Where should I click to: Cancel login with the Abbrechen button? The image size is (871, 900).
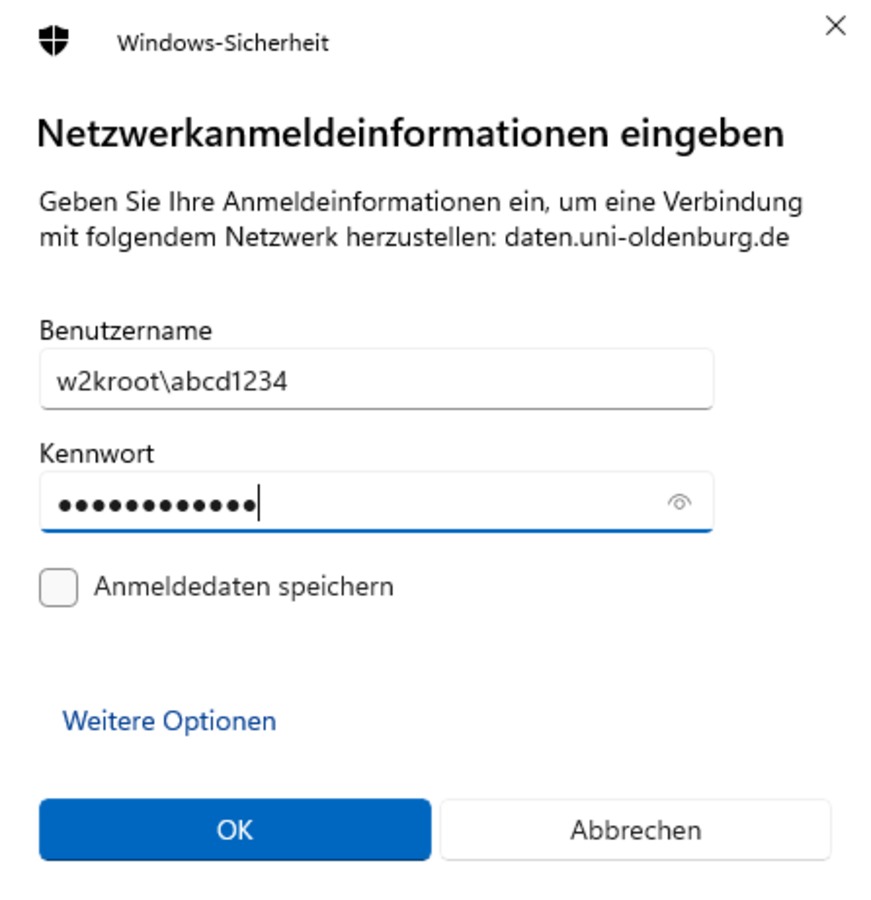(x=635, y=829)
